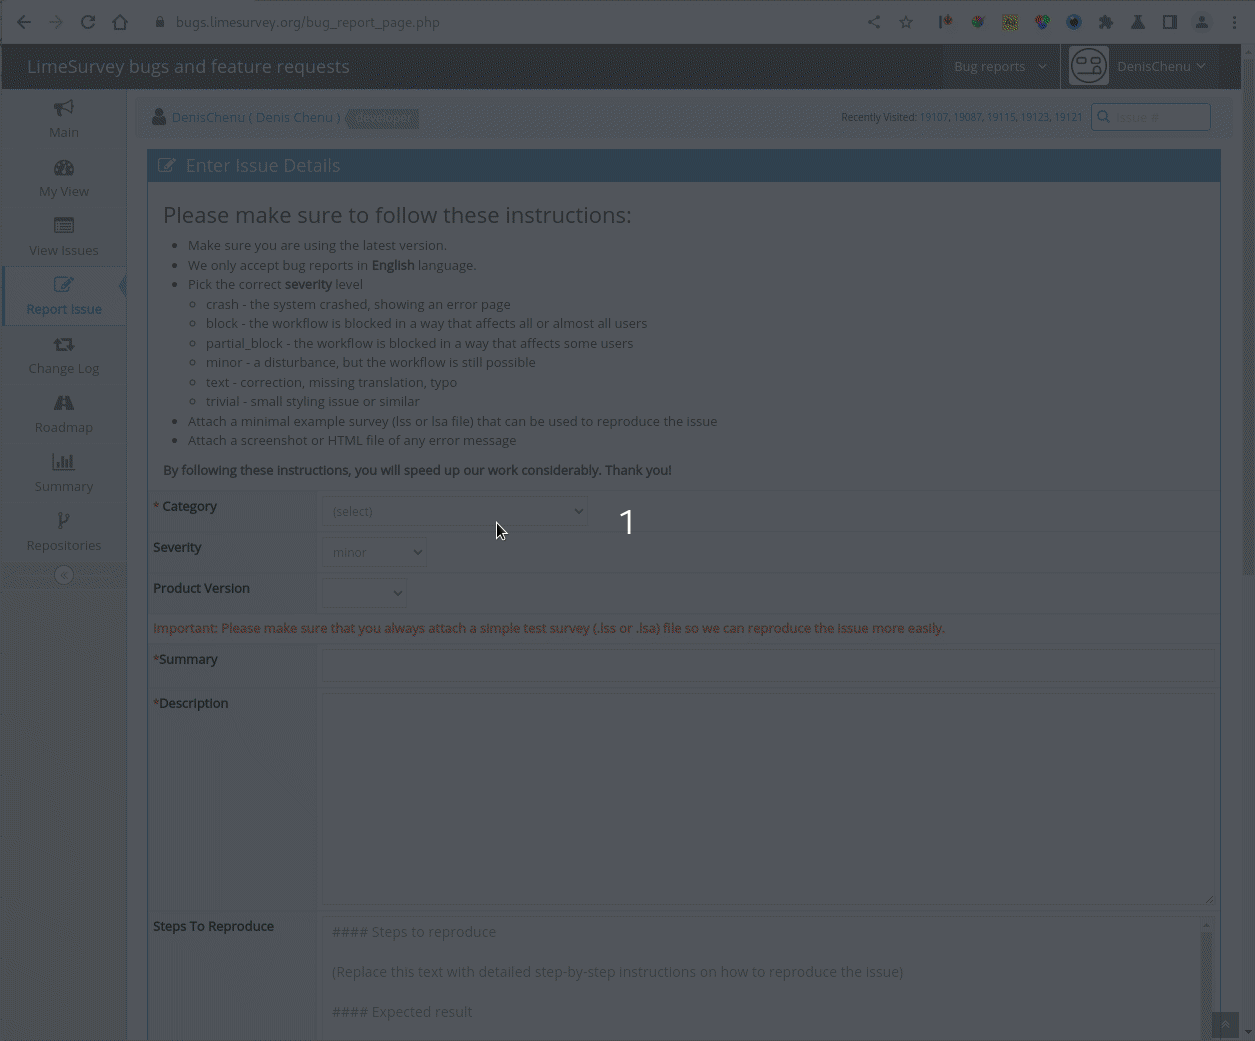Image resolution: width=1255 pixels, height=1041 pixels.
Task: Click the Issue # search box
Action: point(1158,117)
